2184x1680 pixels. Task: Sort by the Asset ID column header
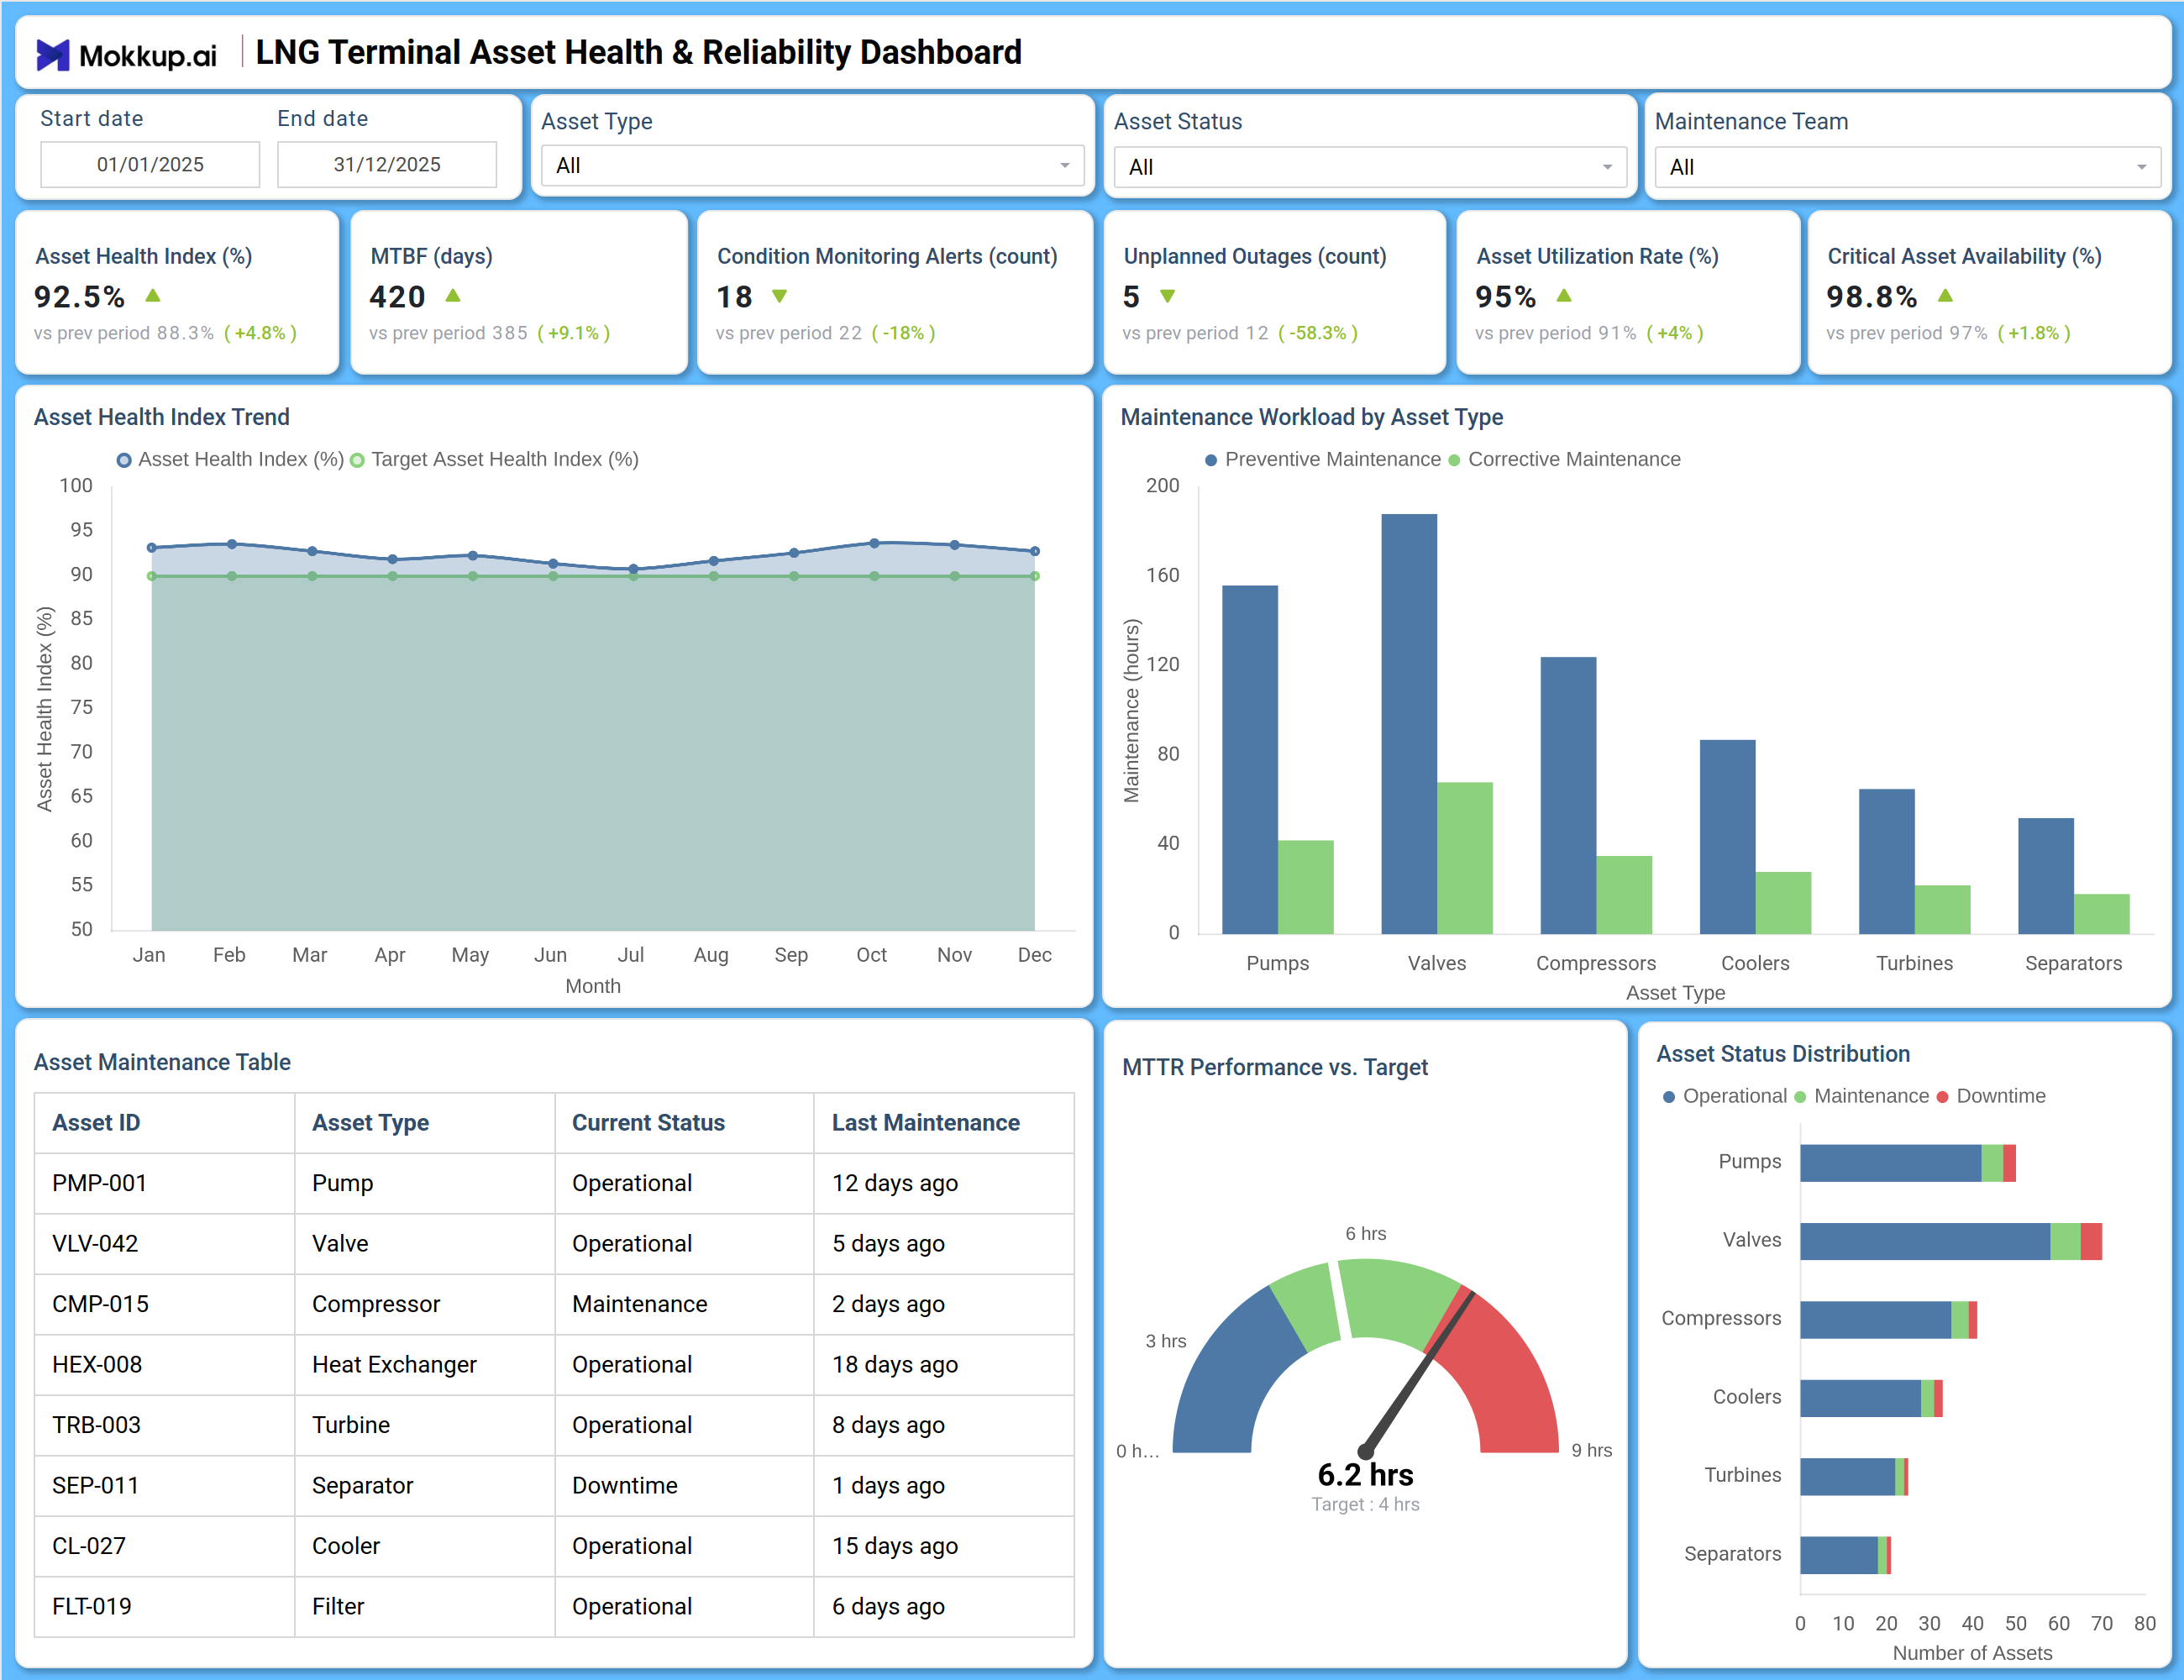pyautogui.click(x=165, y=1123)
